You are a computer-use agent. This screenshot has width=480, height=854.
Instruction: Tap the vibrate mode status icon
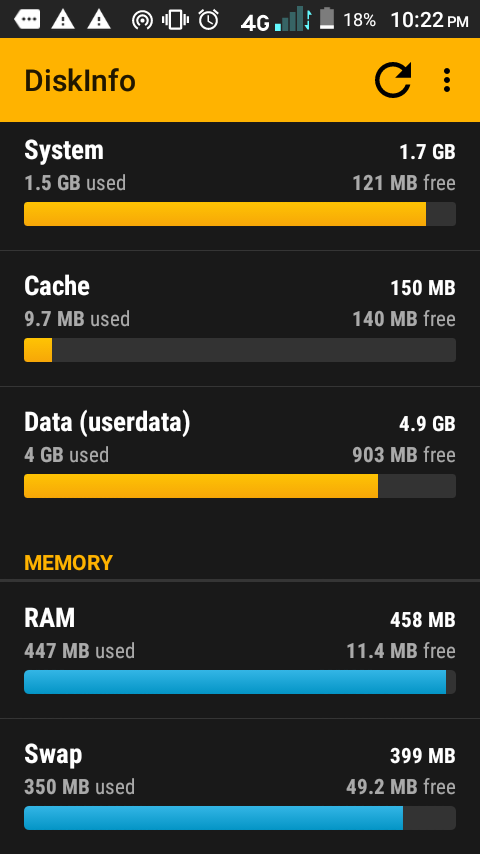pos(175,20)
